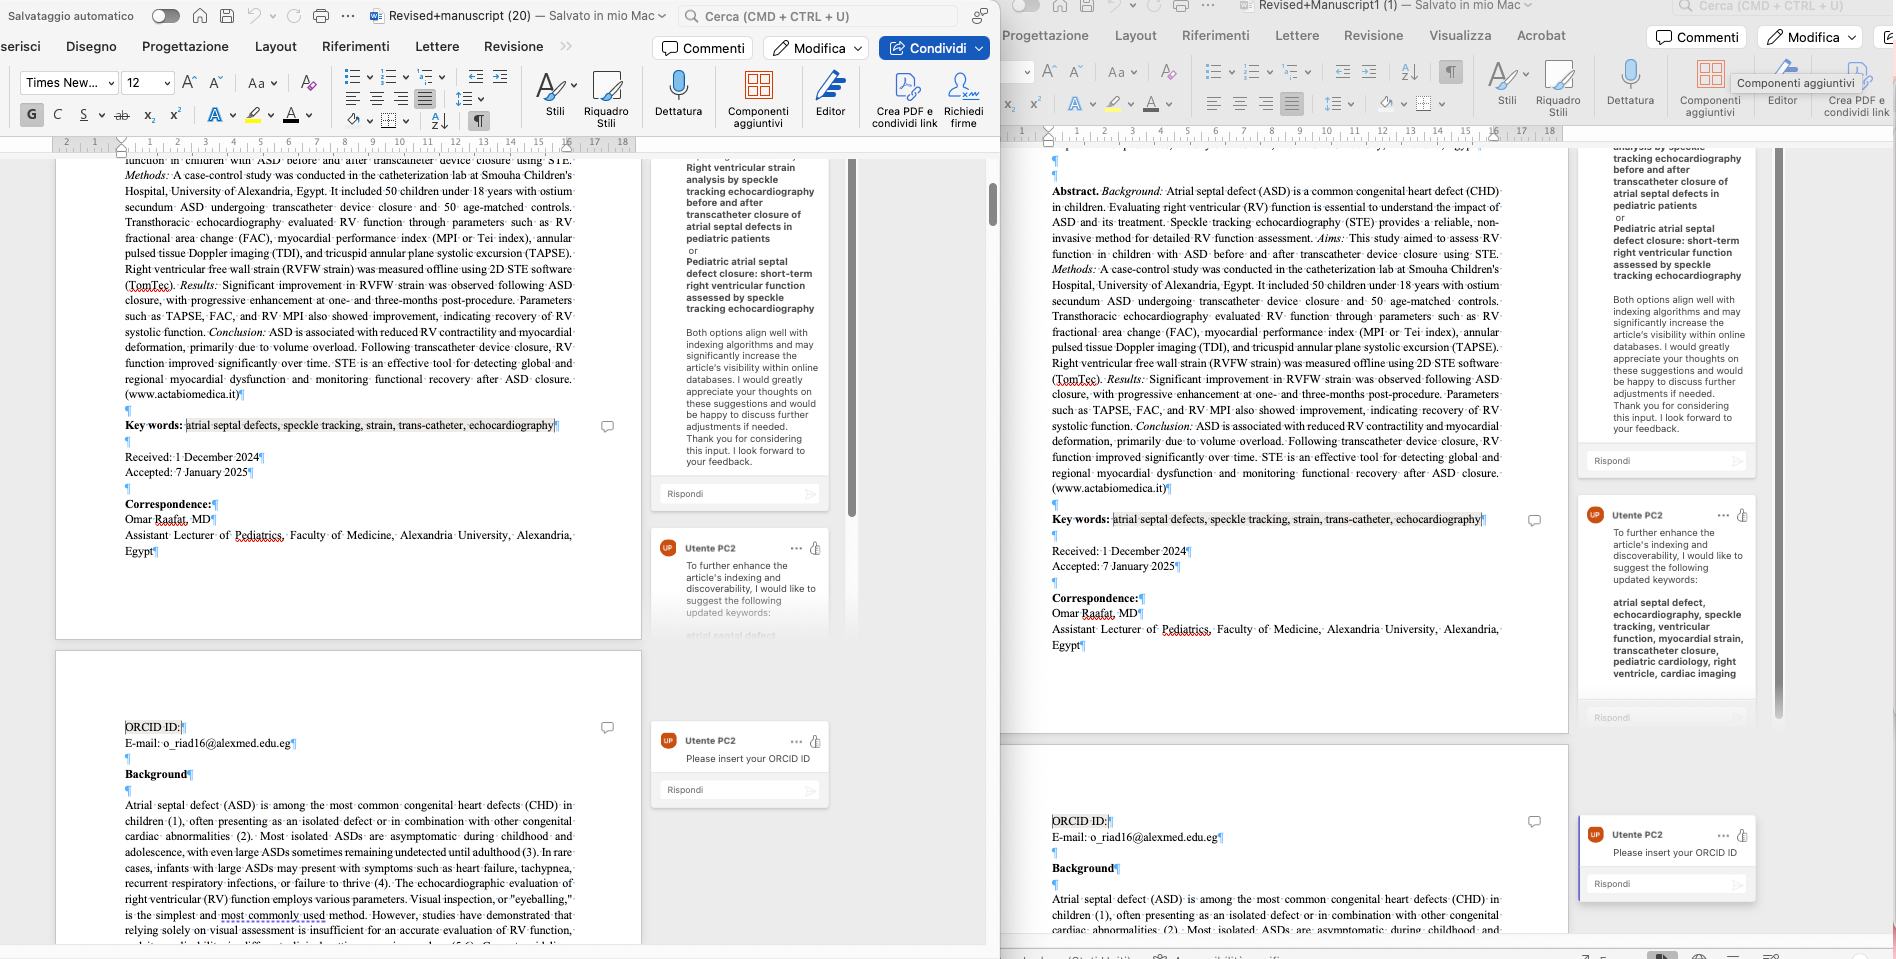Click the Dettatura microphone icon in left window
This screenshot has height=959, width=1896.
pyautogui.click(x=678, y=87)
